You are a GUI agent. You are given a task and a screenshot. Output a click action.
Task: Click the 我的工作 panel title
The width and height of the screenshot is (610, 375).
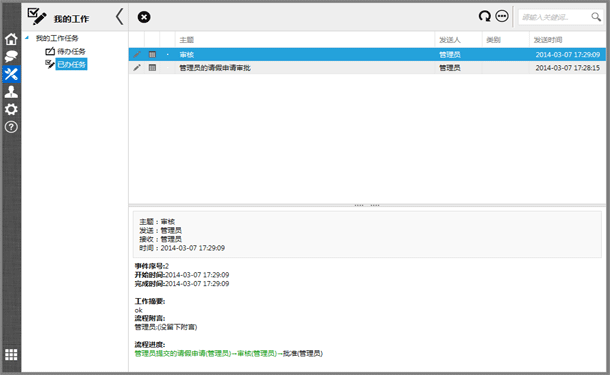tap(72, 19)
